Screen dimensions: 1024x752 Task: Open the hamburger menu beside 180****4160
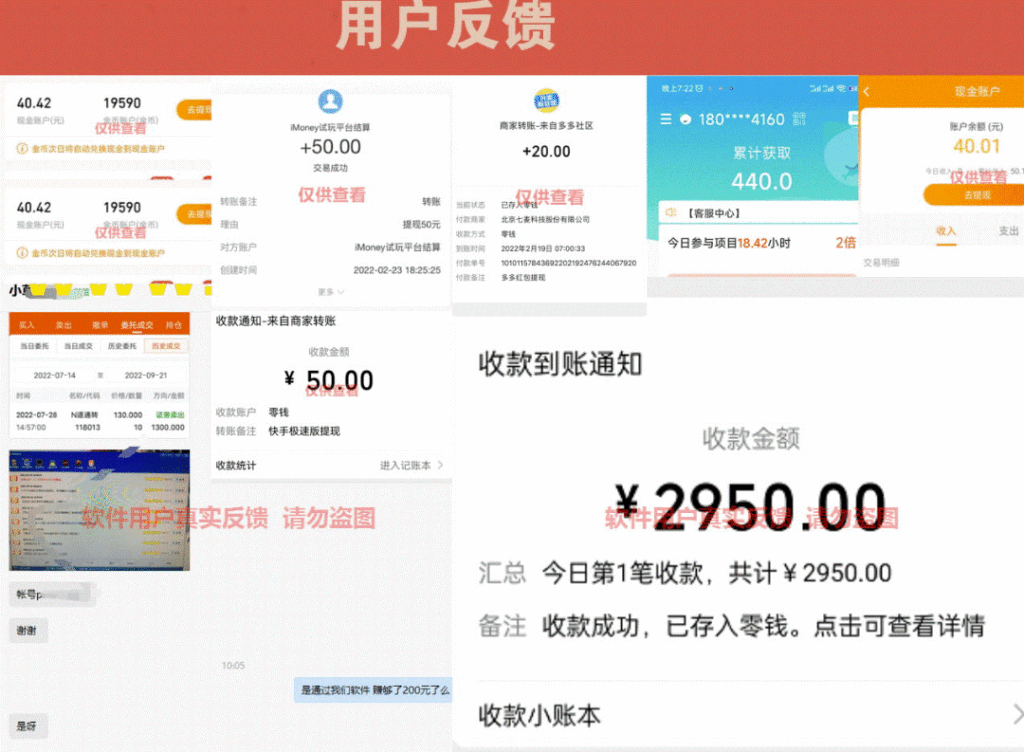tap(665, 119)
